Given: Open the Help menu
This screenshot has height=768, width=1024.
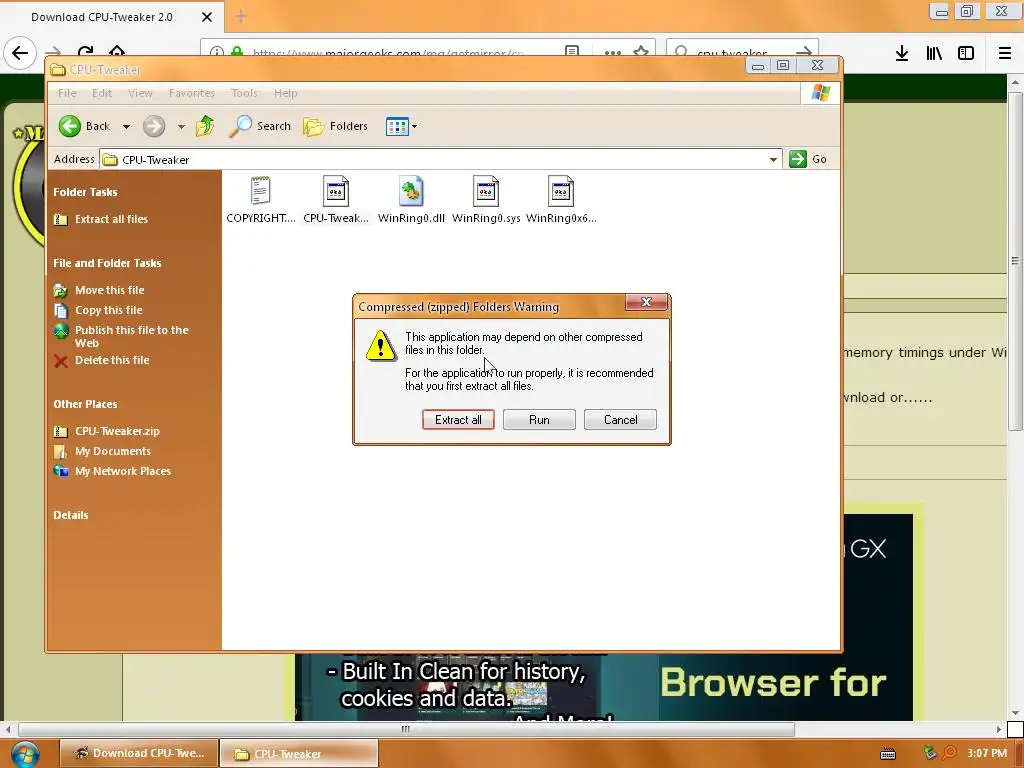Looking at the screenshot, I should pos(285,93).
